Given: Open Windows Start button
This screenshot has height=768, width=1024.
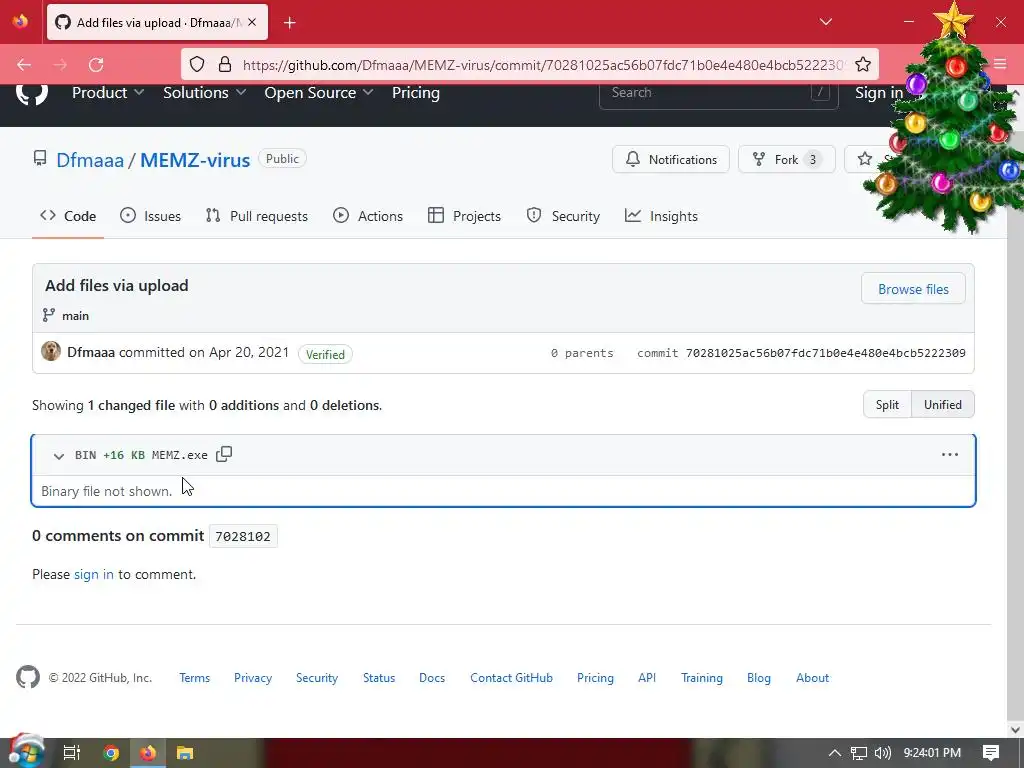Looking at the screenshot, I should [26, 752].
